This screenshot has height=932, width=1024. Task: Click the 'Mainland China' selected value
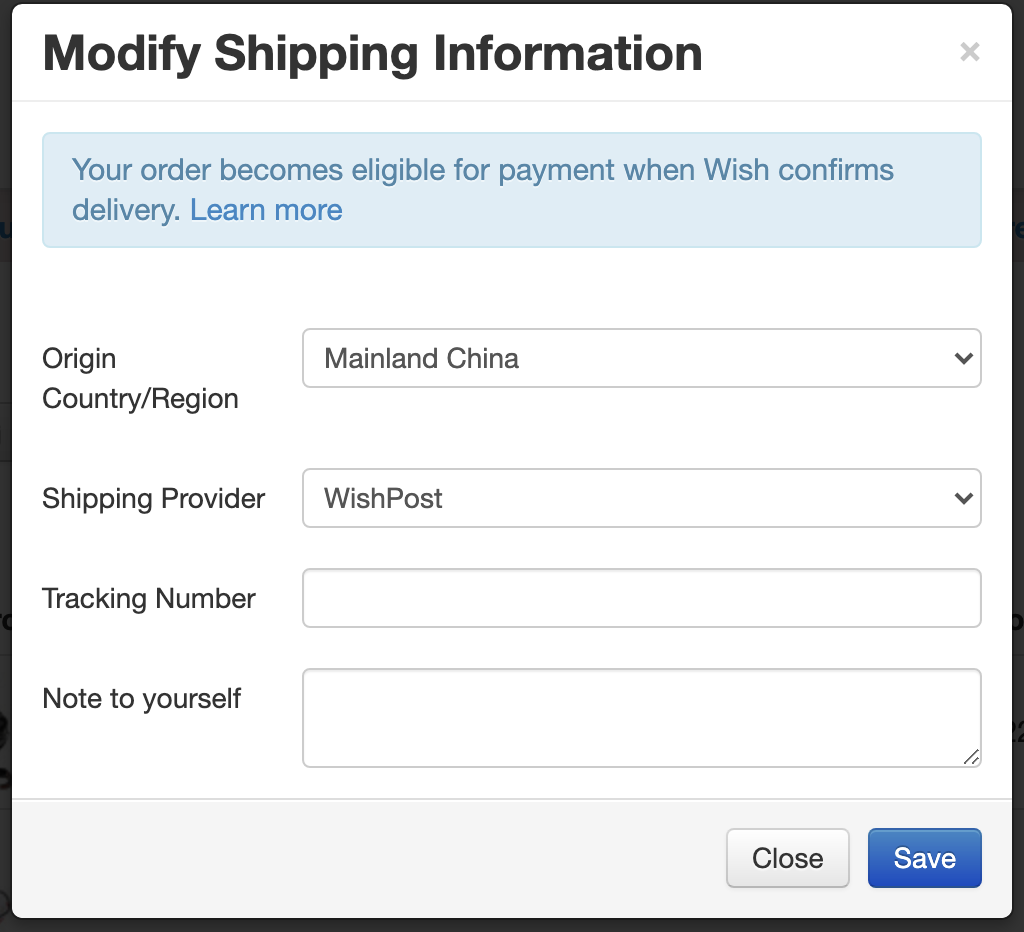pyautogui.click(x=421, y=358)
